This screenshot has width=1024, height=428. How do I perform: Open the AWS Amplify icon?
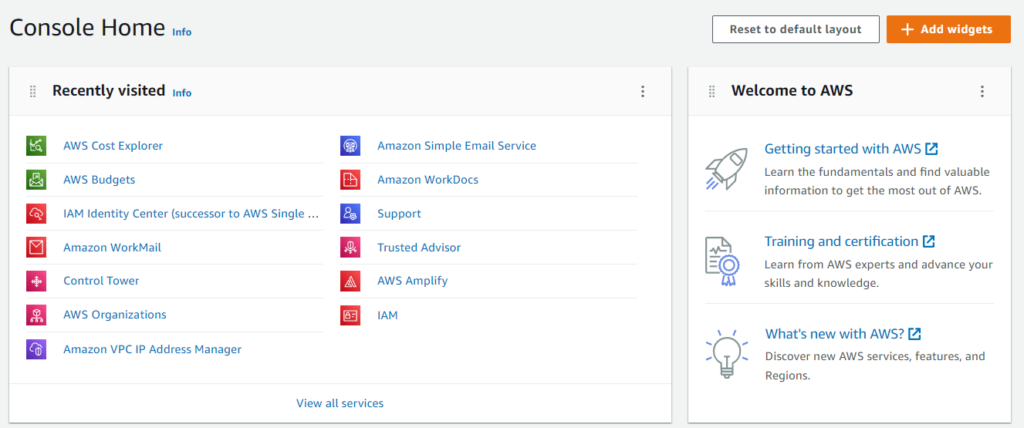pyautogui.click(x=350, y=281)
